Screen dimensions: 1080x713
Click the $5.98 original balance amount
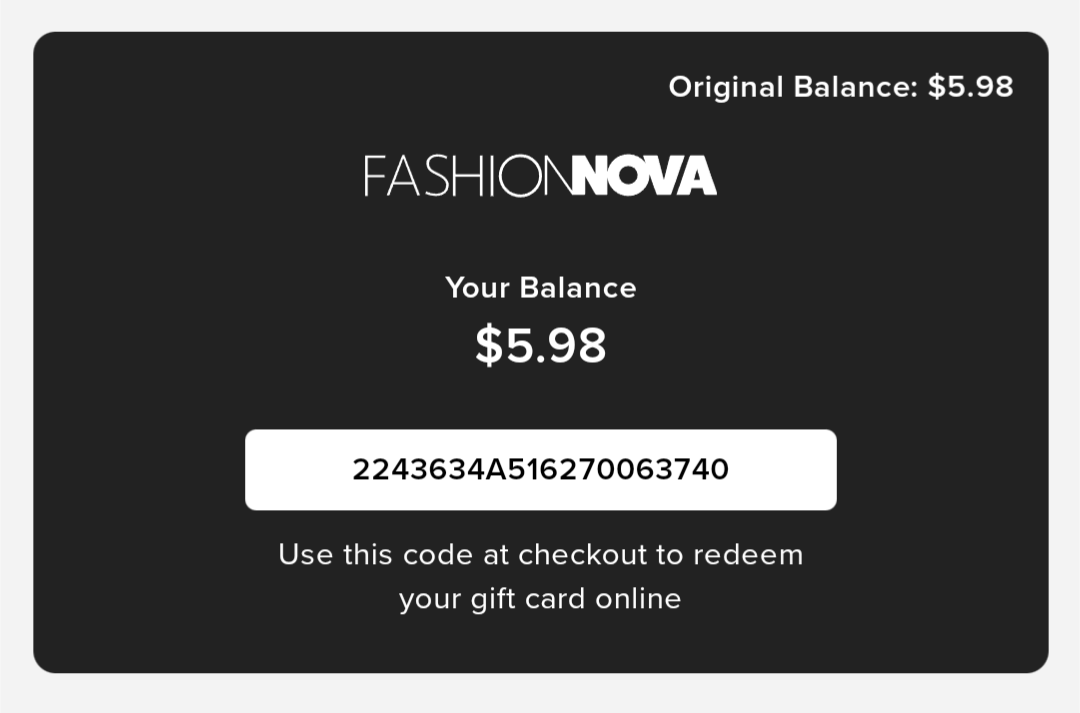(x=970, y=87)
